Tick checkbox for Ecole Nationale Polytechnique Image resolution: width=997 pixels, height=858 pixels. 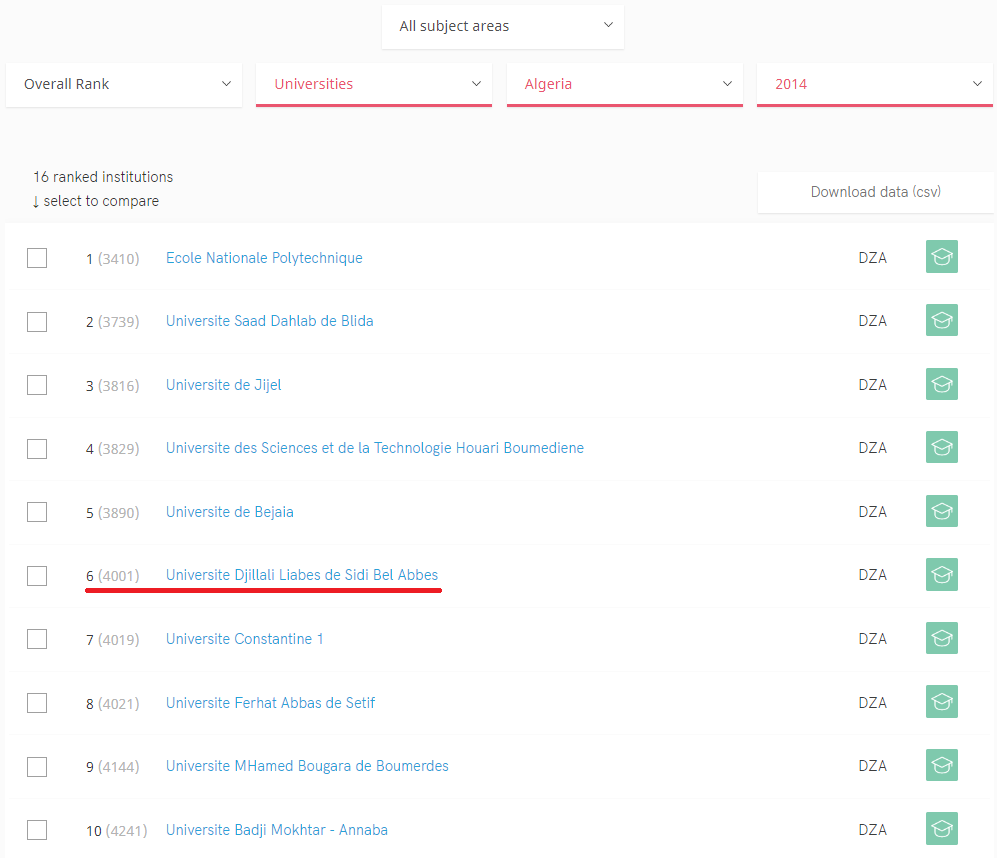point(37,258)
